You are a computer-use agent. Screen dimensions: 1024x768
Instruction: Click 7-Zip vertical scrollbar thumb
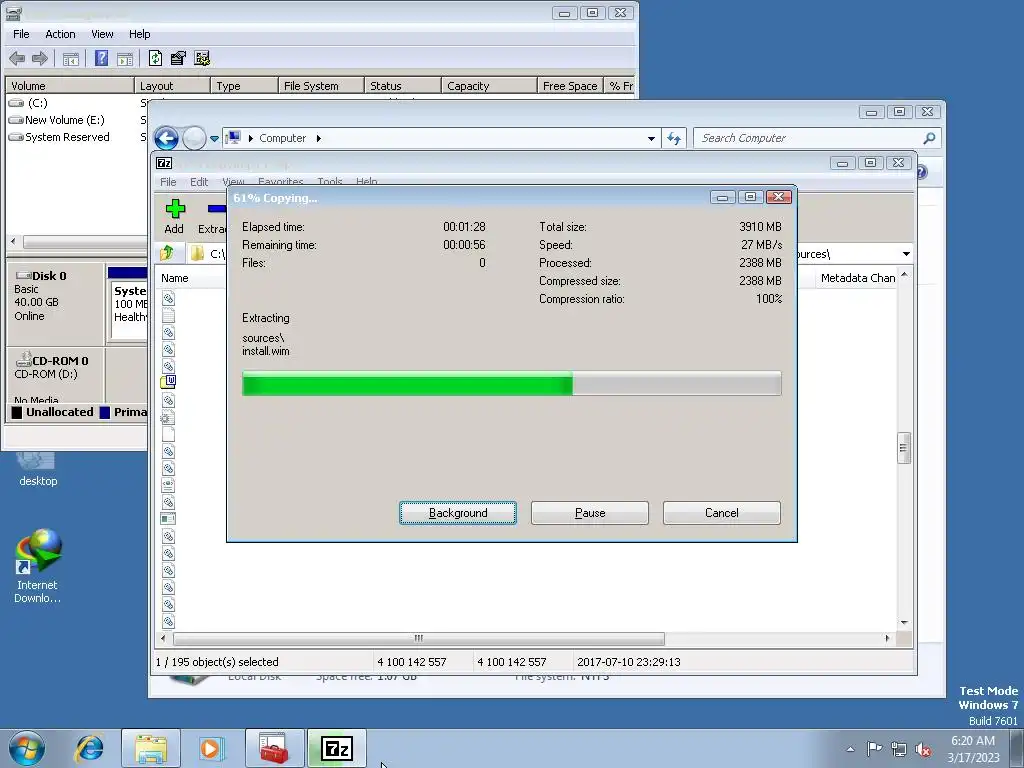904,448
